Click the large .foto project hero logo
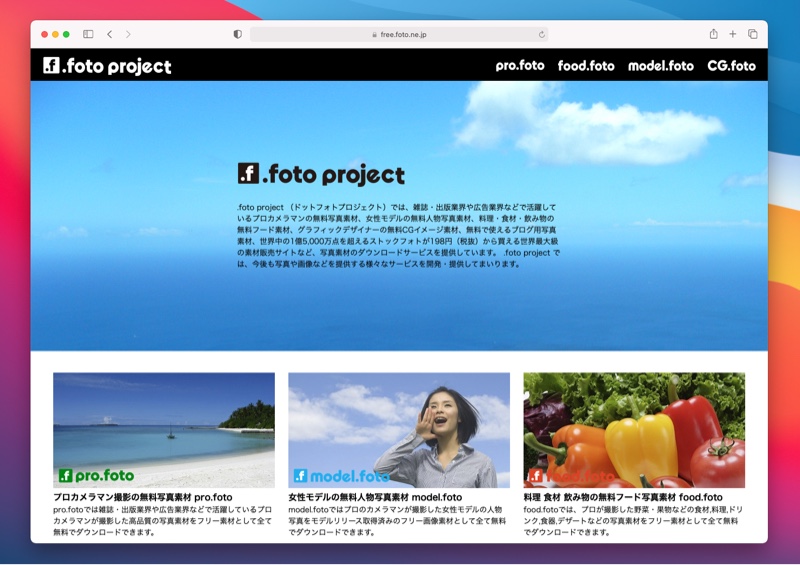 coord(321,174)
